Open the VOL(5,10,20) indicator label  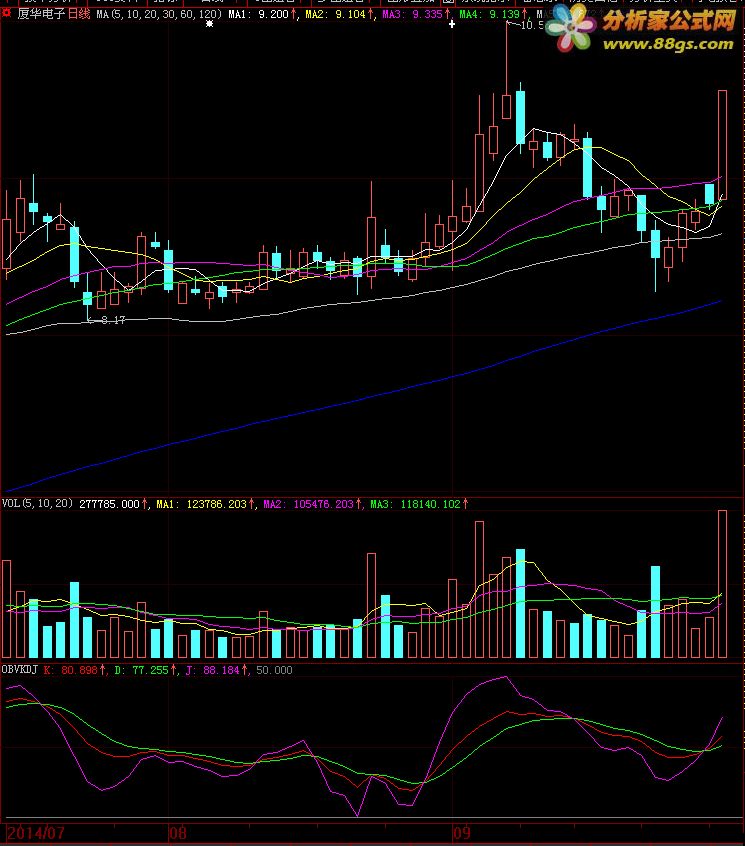pyautogui.click(x=37, y=503)
